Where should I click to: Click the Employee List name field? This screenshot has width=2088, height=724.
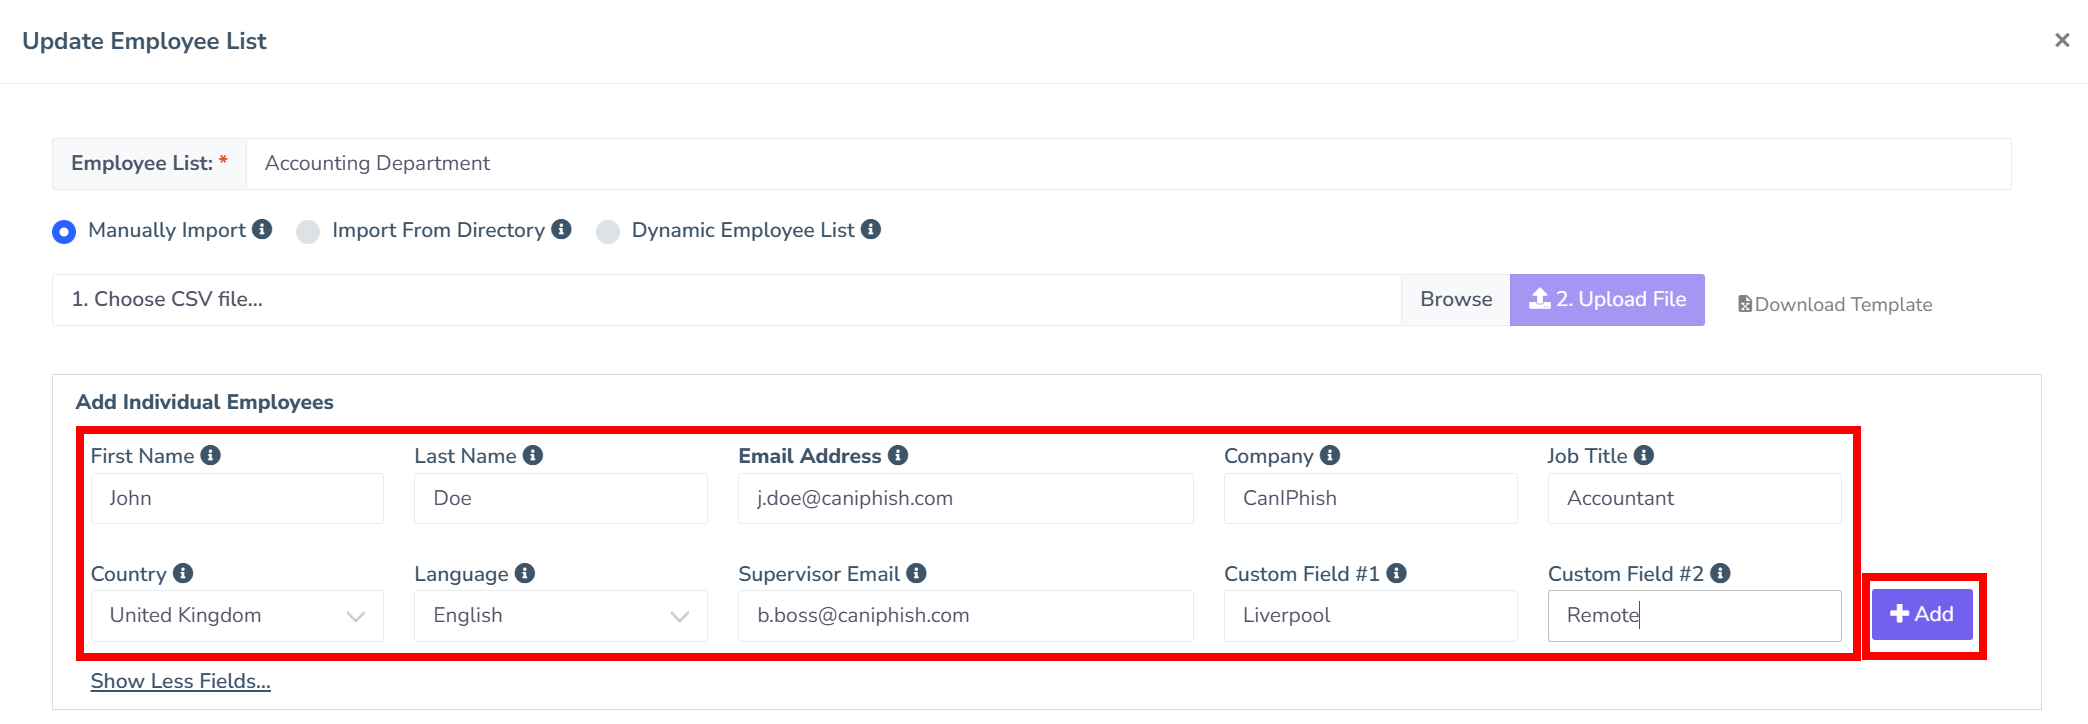[1128, 164]
